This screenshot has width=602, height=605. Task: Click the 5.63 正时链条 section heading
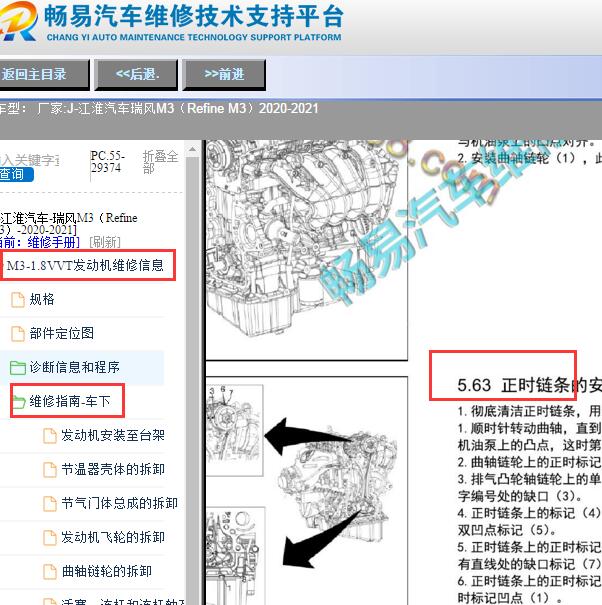(x=529, y=385)
